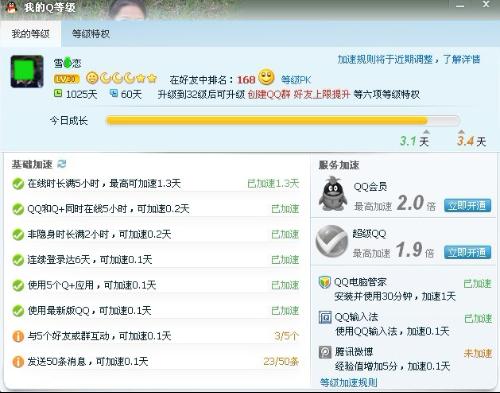Click the orange info icon for 发送50条消息
Image resolution: width=500 pixels, height=393 pixels.
(18, 362)
